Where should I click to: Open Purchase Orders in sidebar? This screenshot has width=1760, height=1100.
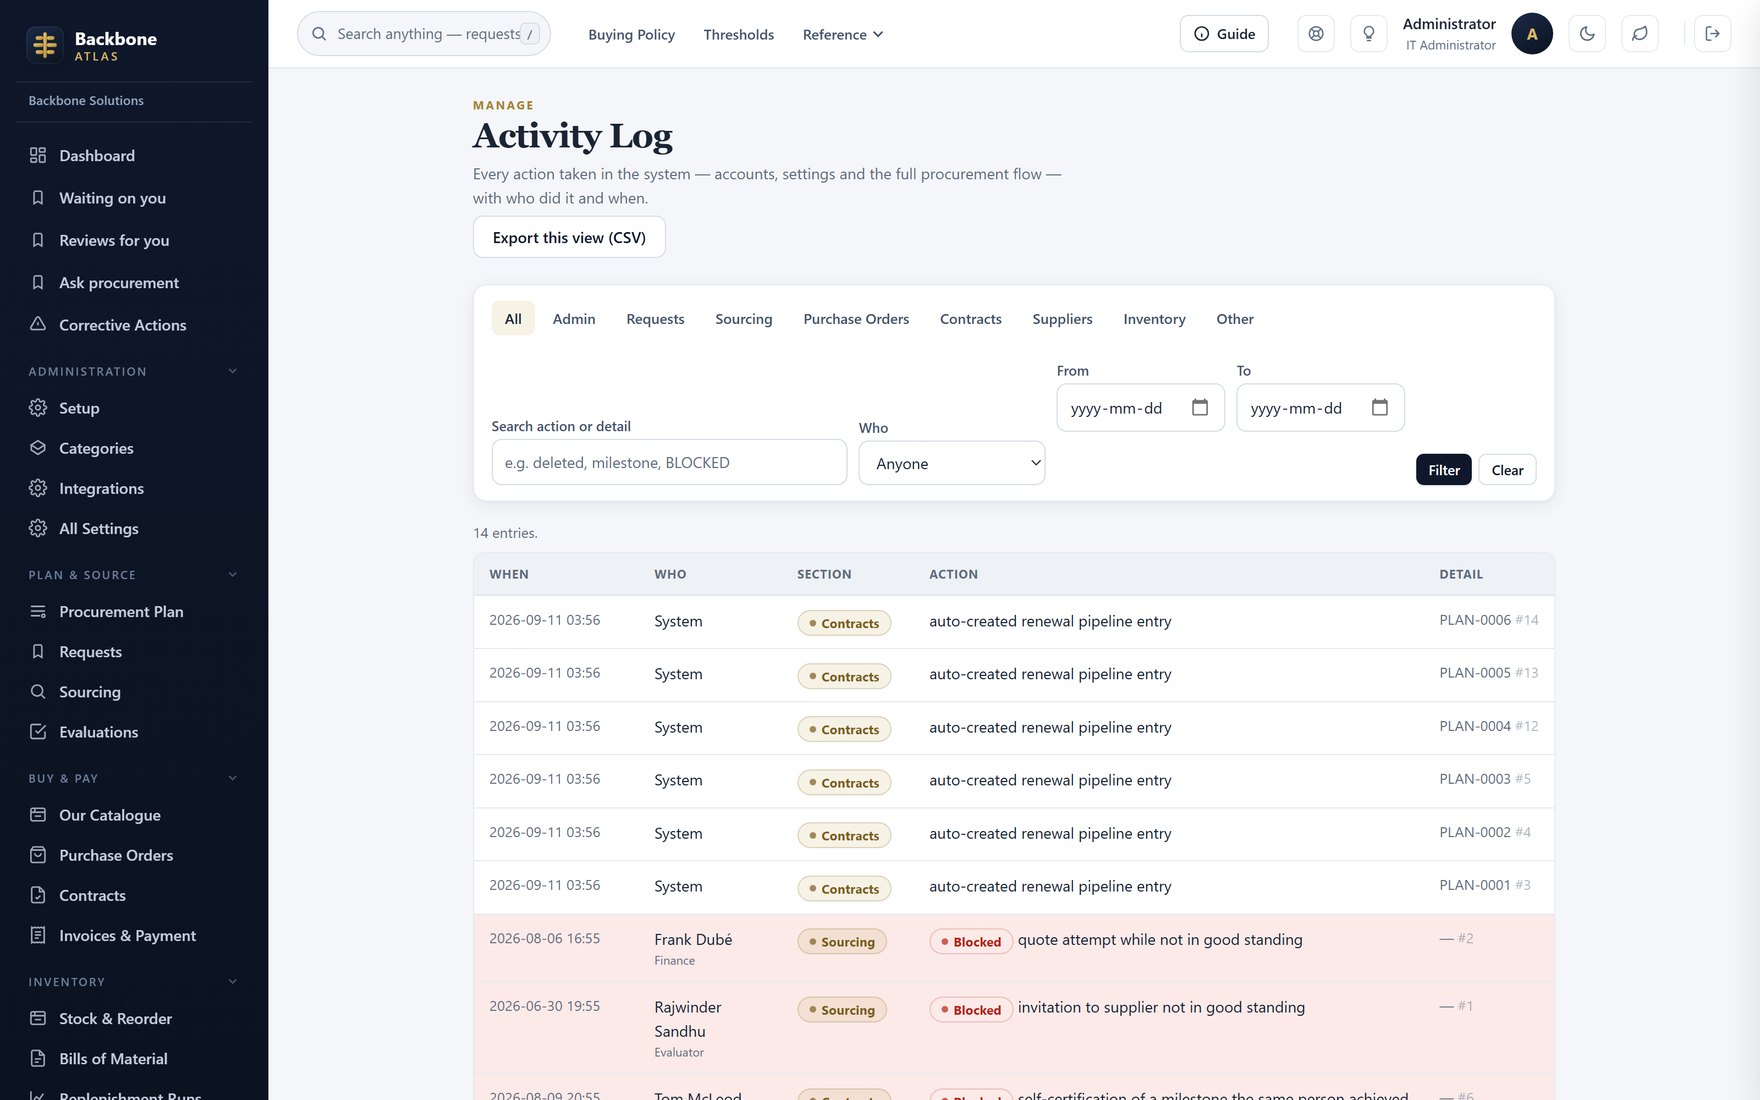pos(134,855)
